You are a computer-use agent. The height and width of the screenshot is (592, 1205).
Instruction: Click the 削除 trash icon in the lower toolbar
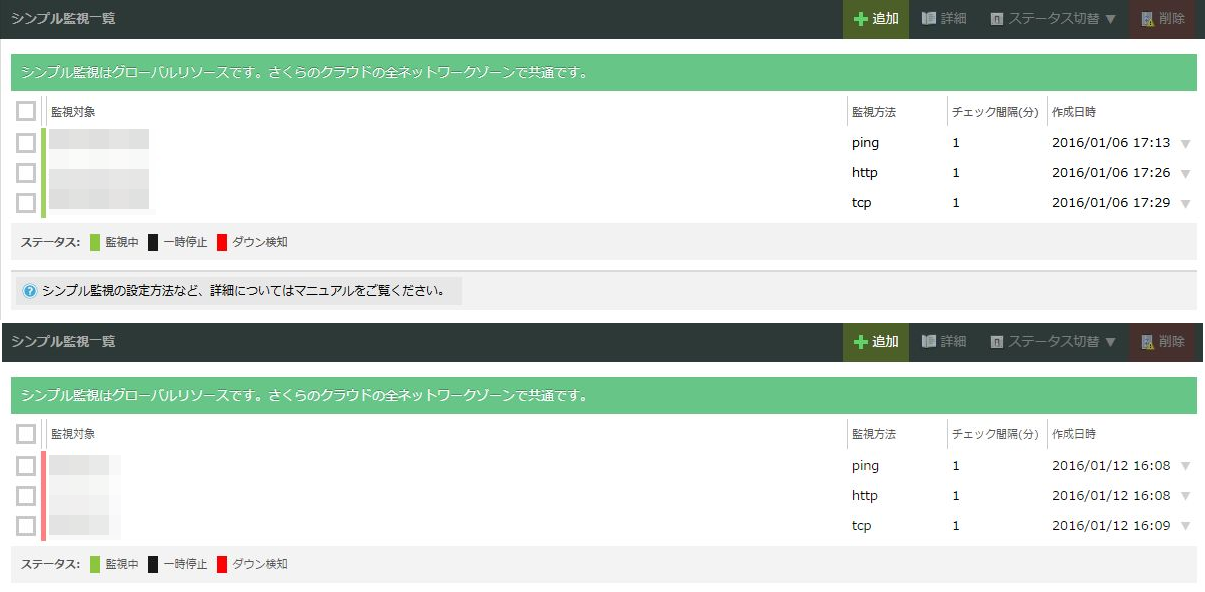(x=1147, y=342)
